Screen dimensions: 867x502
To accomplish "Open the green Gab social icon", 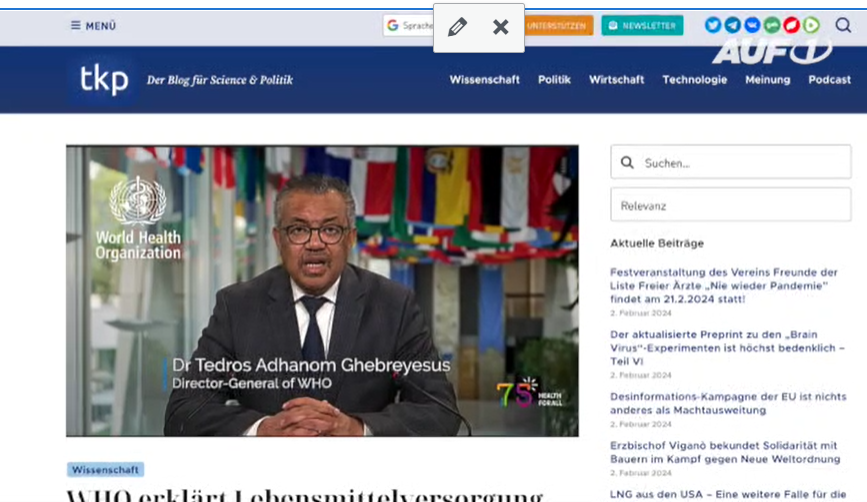I will tap(772, 25).
